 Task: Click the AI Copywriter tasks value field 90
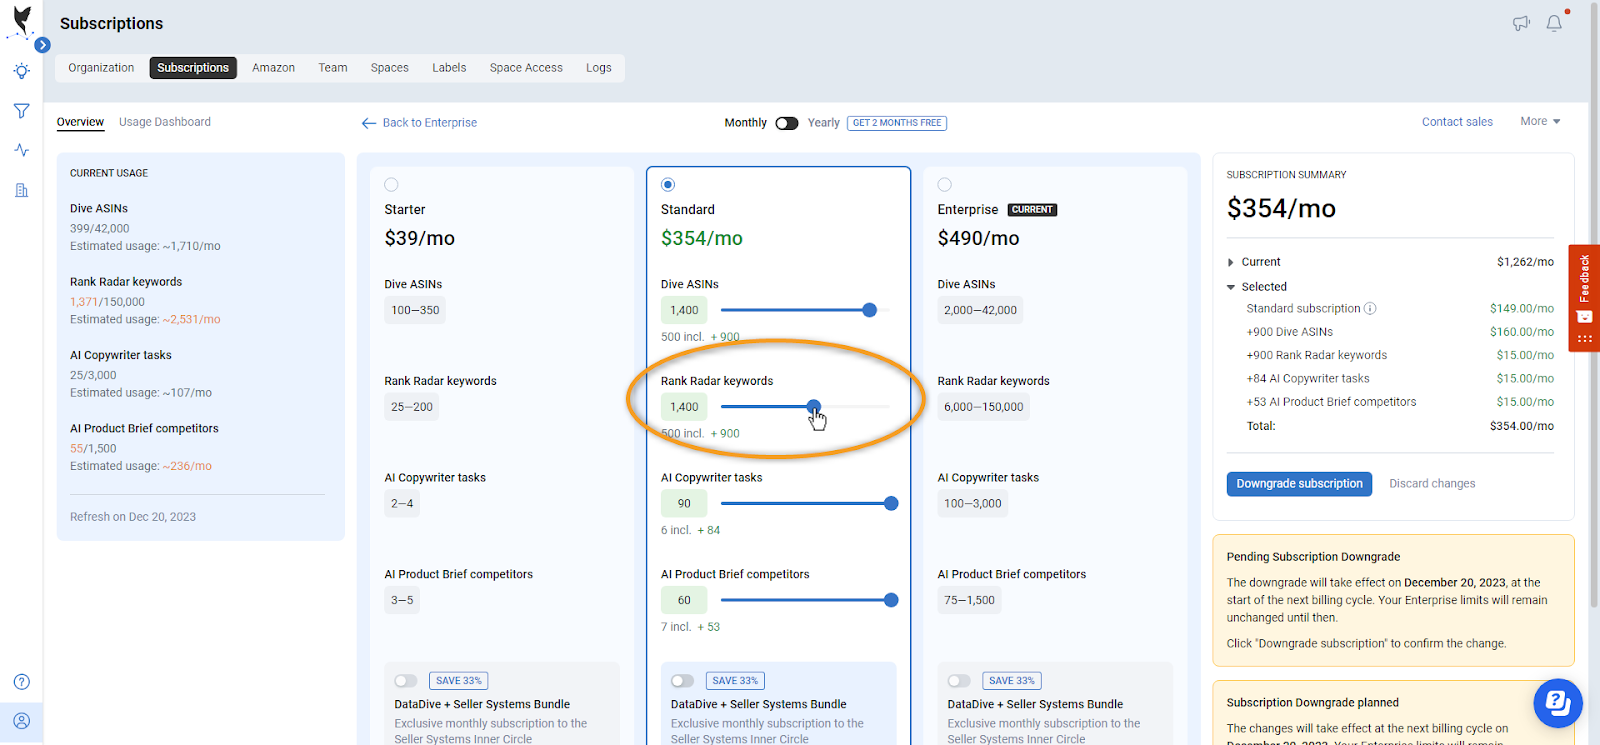tap(684, 504)
